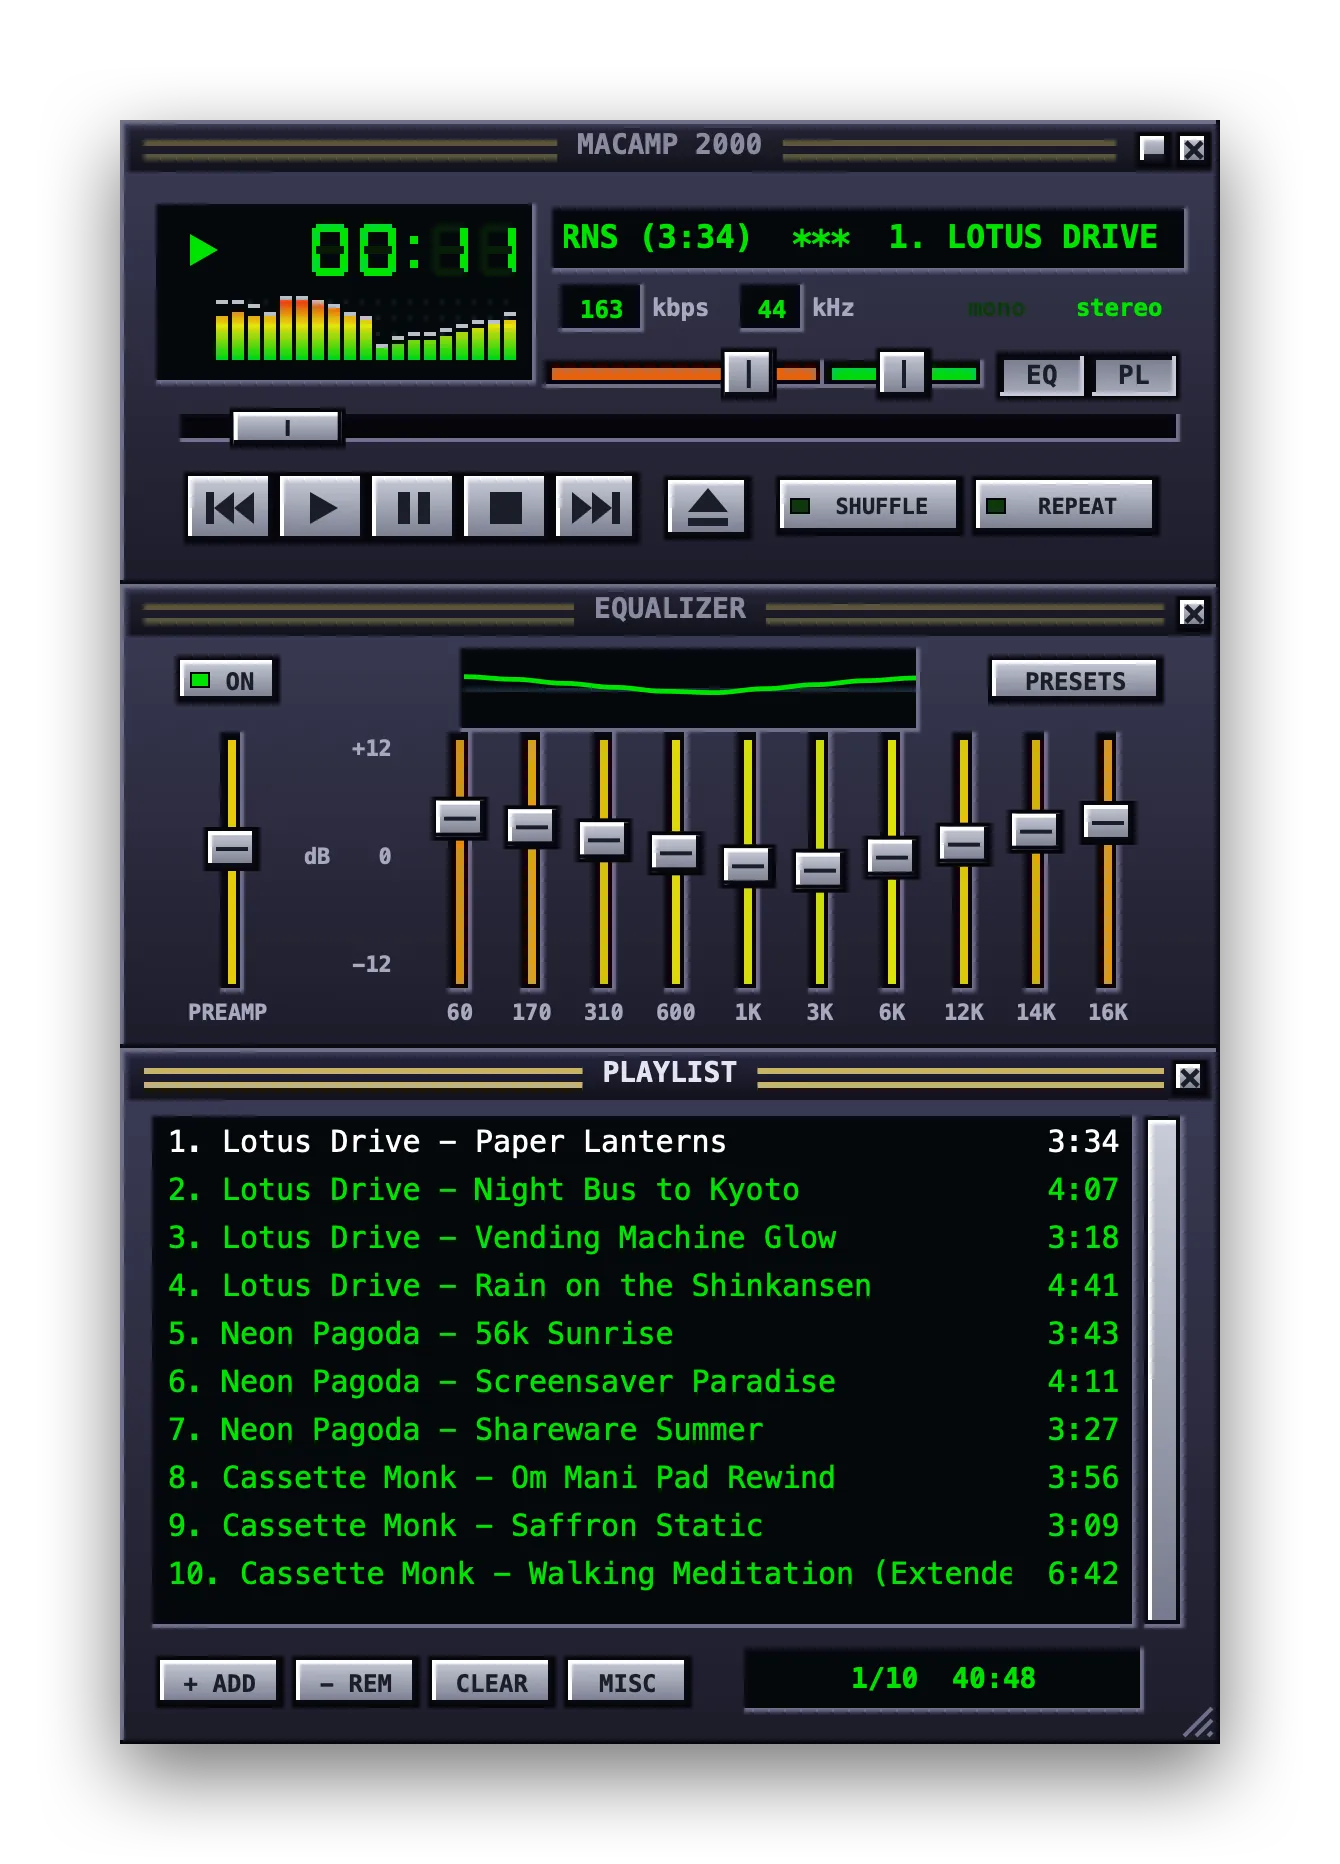This screenshot has width=1340, height=1864.
Task: Select track 1 Paper Lanterns
Action: (x=642, y=1141)
